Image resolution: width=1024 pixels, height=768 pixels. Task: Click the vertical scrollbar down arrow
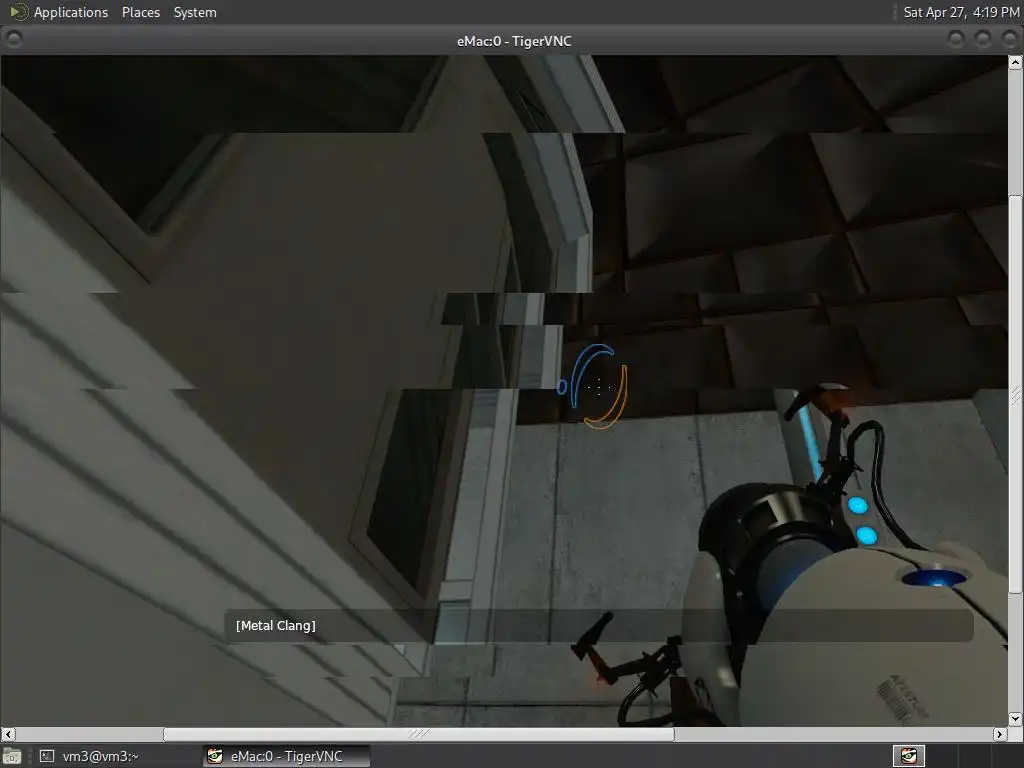(1015, 719)
